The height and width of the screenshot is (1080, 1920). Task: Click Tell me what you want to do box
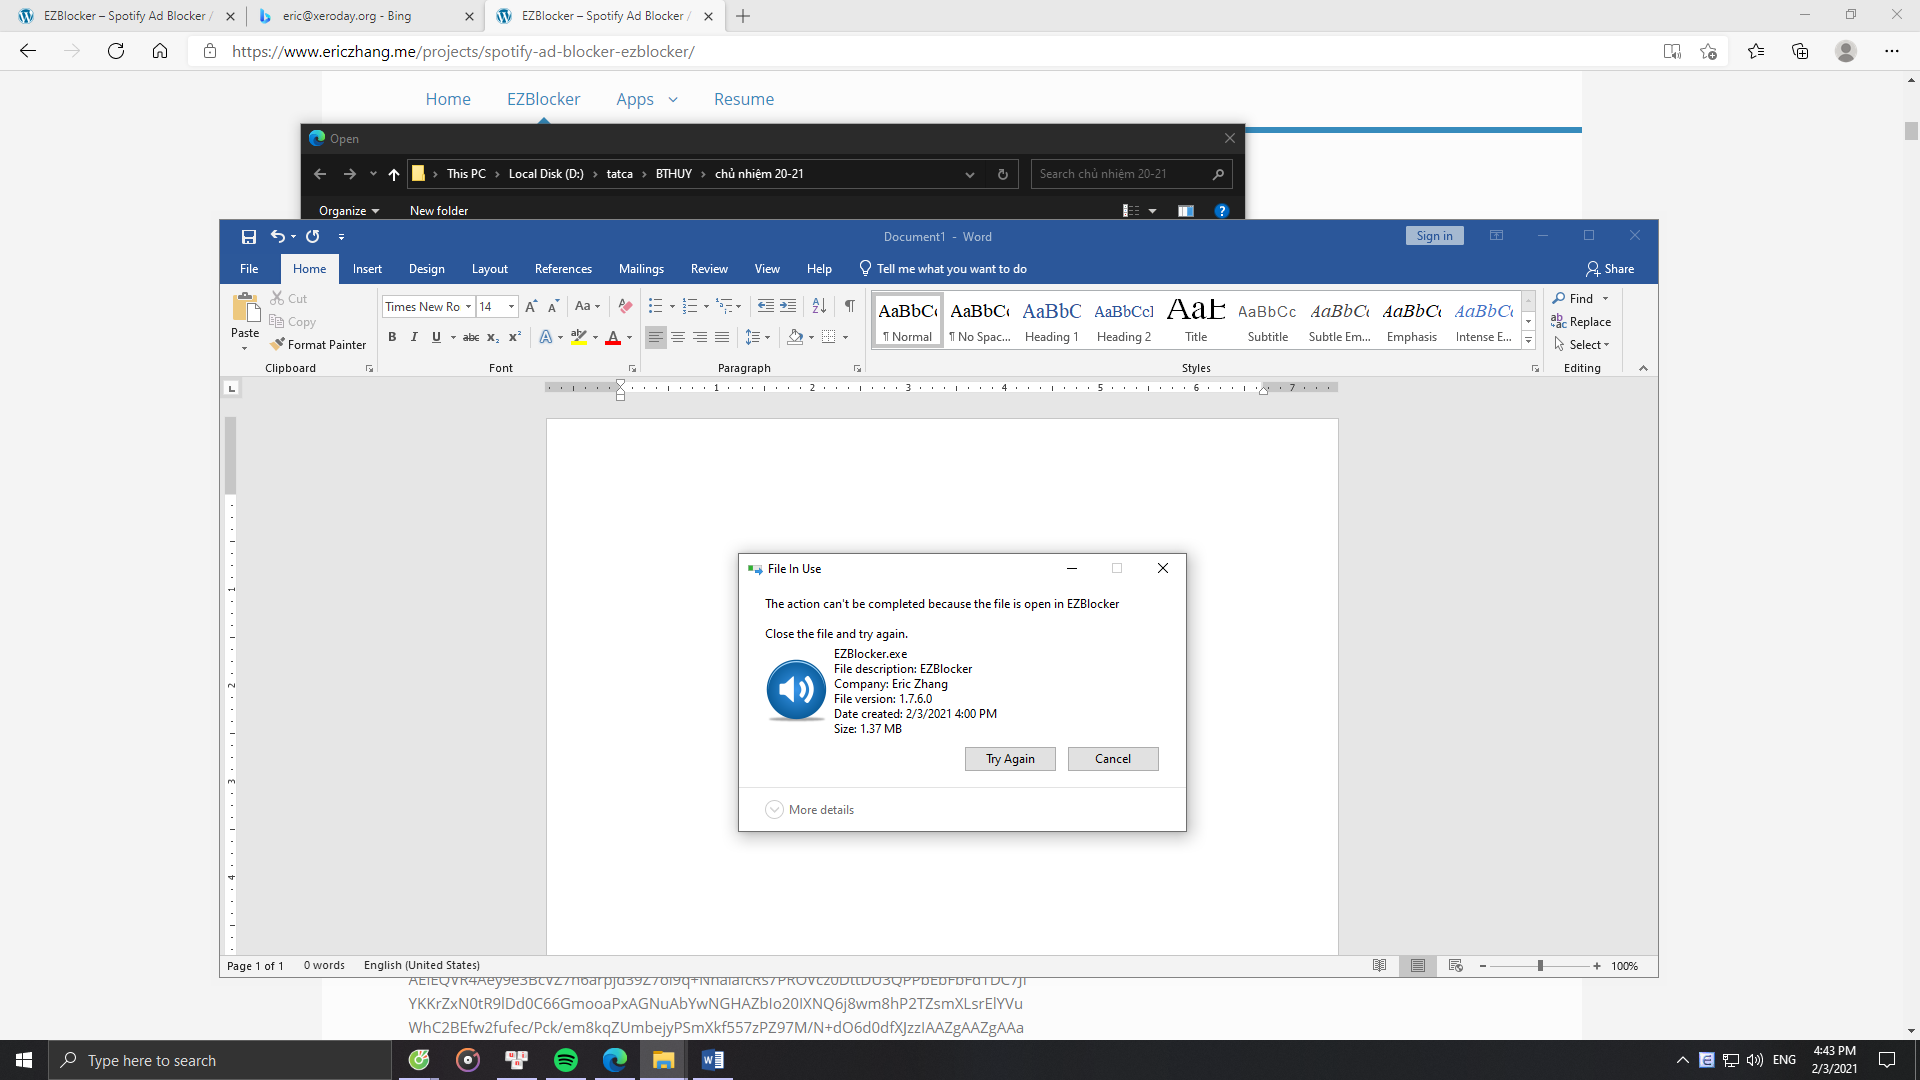[942, 269]
